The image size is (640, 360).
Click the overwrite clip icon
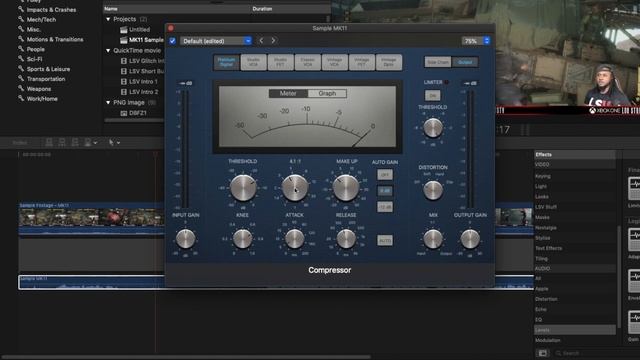(88, 142)
